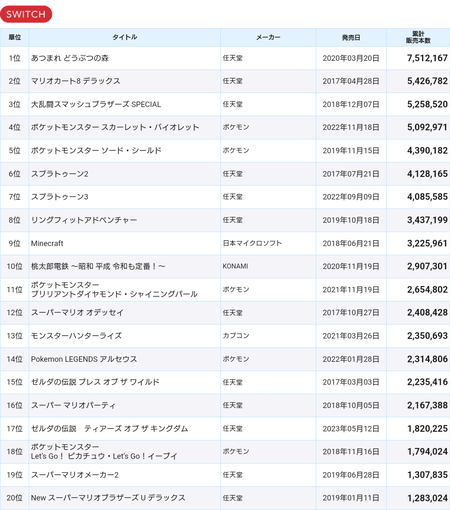450x510 pixels.
Task: Click KONAMI maker cell
Action: click(x=235, y=266)
